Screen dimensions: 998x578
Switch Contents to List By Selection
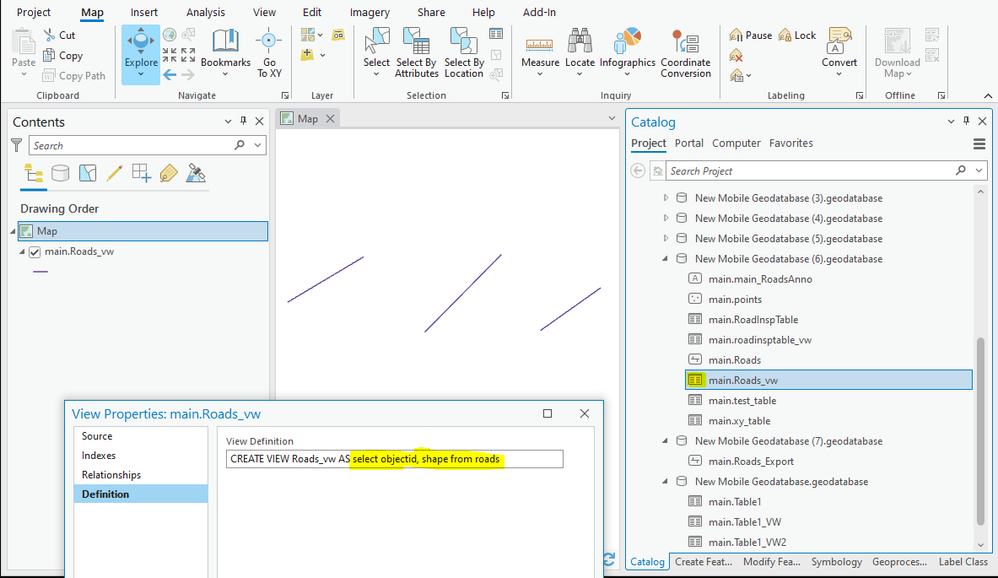(88, 173)
